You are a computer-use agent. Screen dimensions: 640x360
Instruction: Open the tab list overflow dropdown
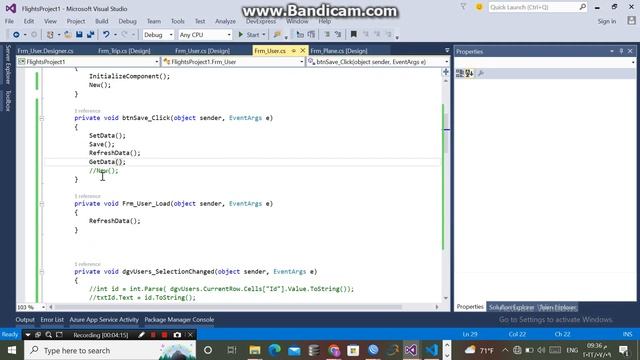447,51
